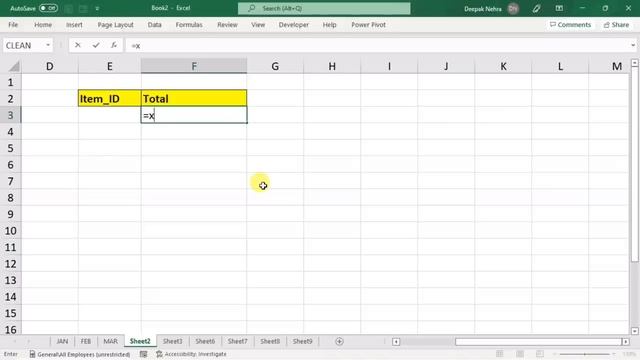Screen dimensions: 640x360
Task: Select column H header
Action: pos(332,66)
